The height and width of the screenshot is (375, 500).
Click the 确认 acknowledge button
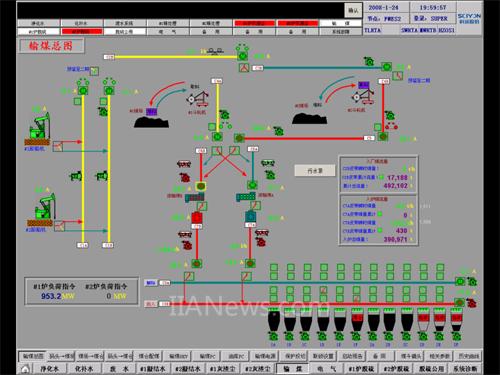click(x=353, y=10)
